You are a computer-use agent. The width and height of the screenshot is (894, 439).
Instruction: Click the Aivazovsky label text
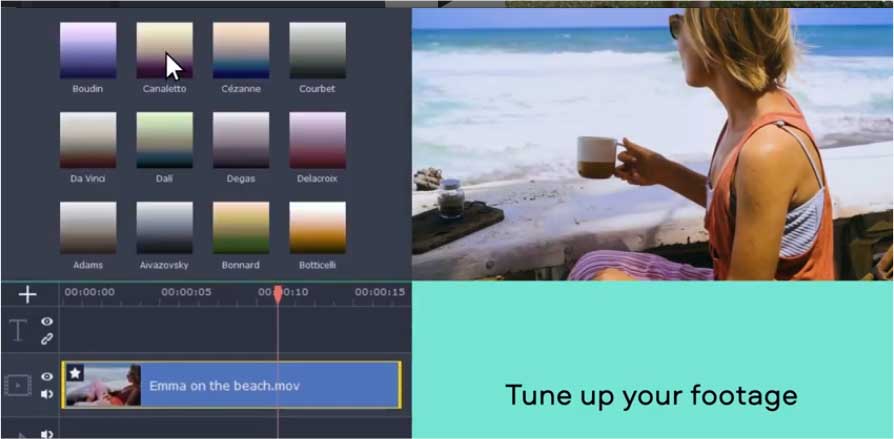click(164, 265)
